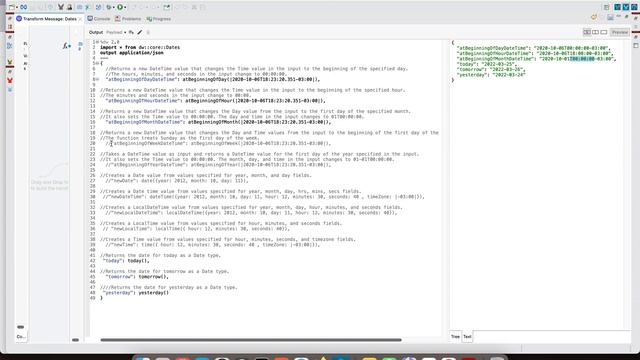Image resolution: width=640 pixels, height=360 pixels.
Task: Select the source-only layout icon
Action: pyautogui.click(x=604, y=32)
